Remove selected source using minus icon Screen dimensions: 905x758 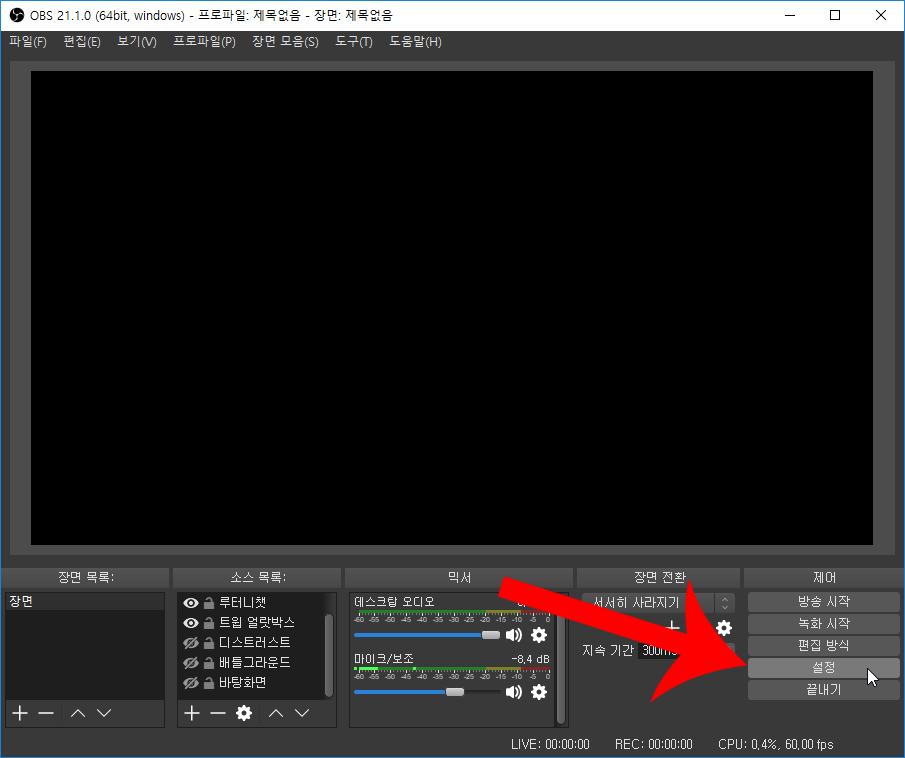tap(218, 713)
